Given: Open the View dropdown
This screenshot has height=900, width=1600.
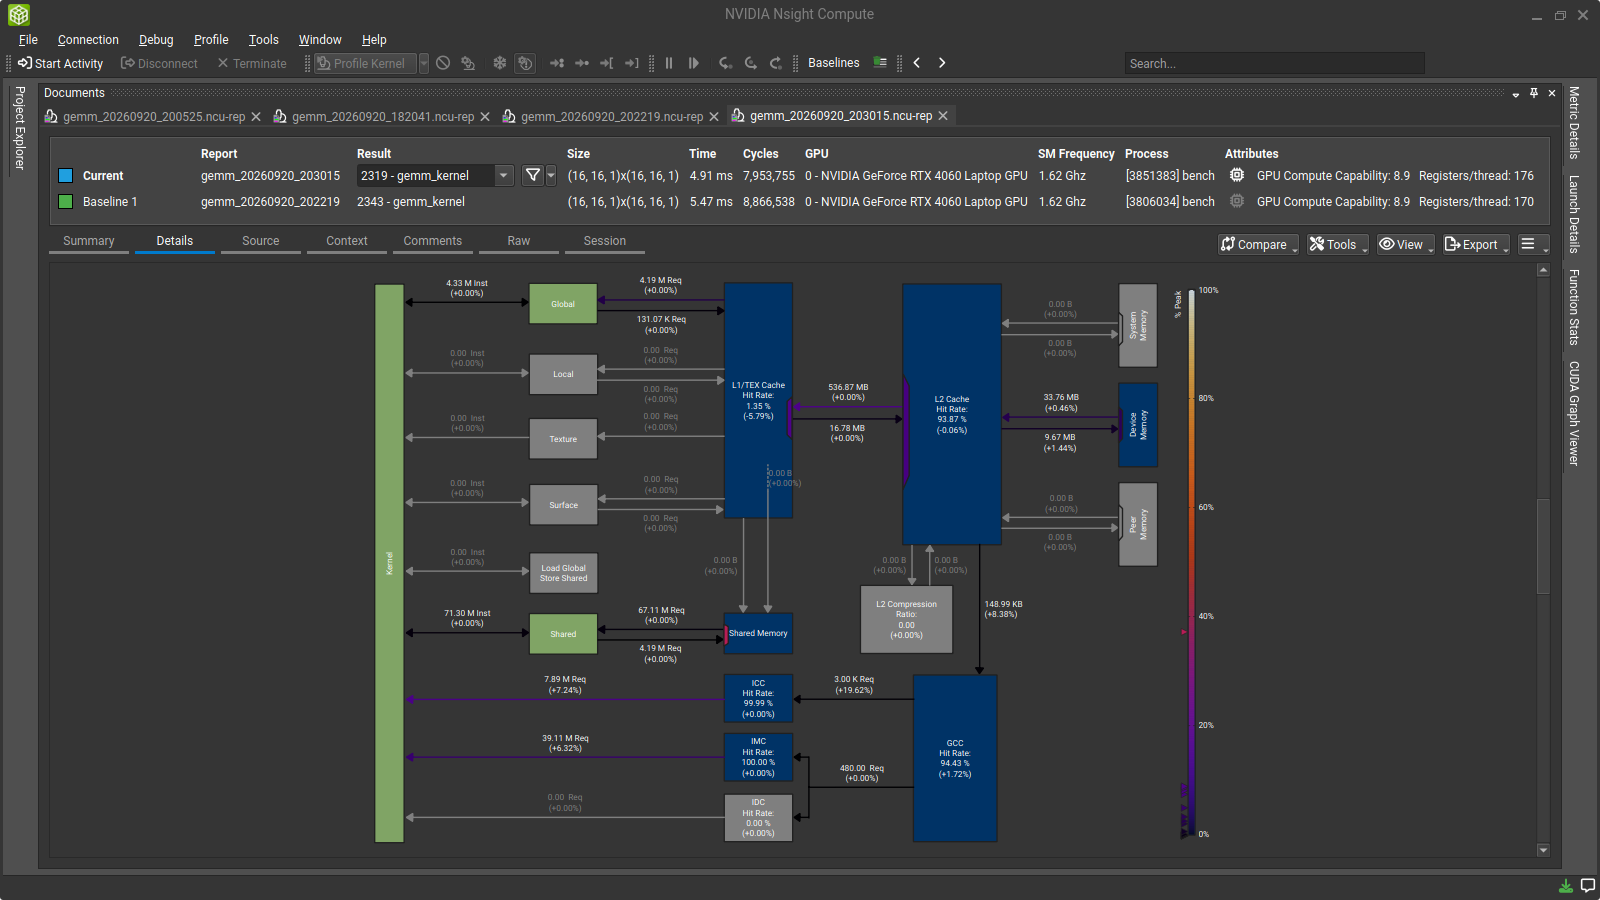Looking at the screenshot, I should point(1406,245).
